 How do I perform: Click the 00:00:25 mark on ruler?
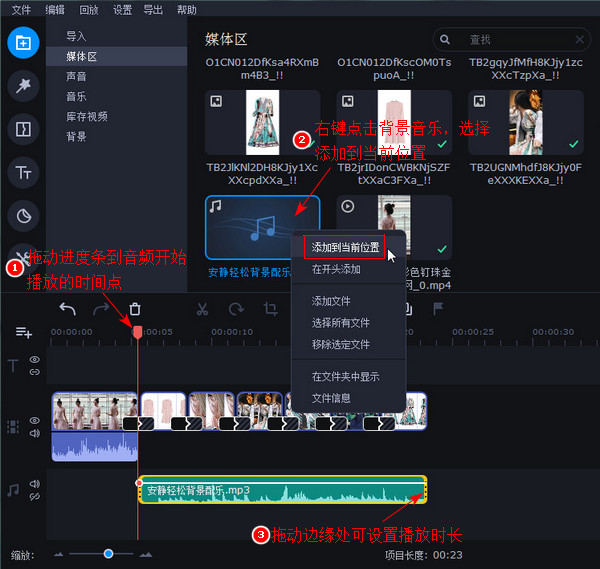pyautogui.click(x=473, y=332)
